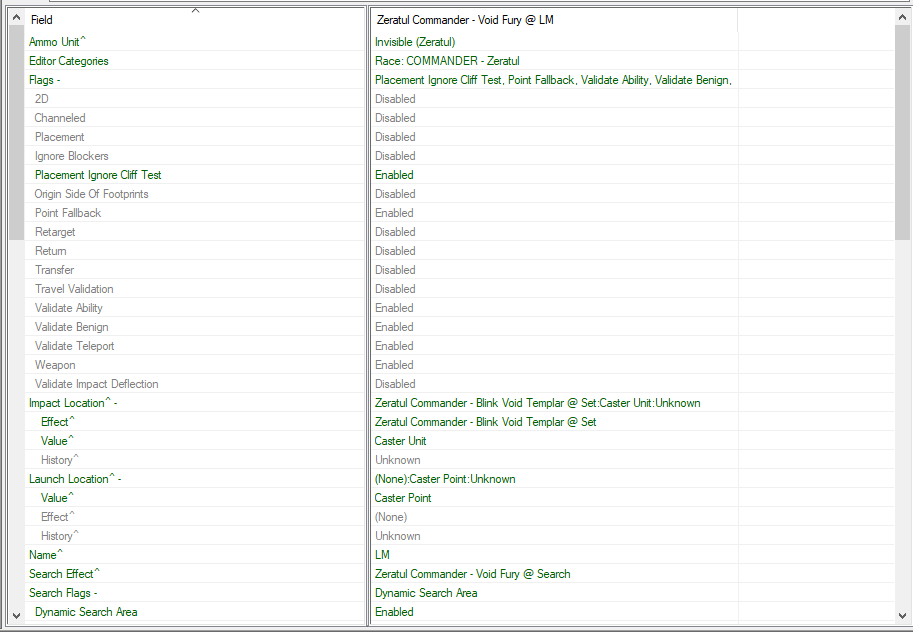Select the Editor Categories field
The width and height of the screenshot is (913, 632).
tap(194, 61)
